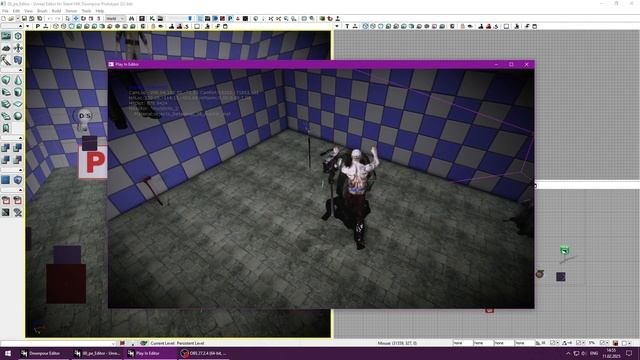The image size is (640, 360).
Task: Click Add Special Brush icon
Action: point(6,180)
